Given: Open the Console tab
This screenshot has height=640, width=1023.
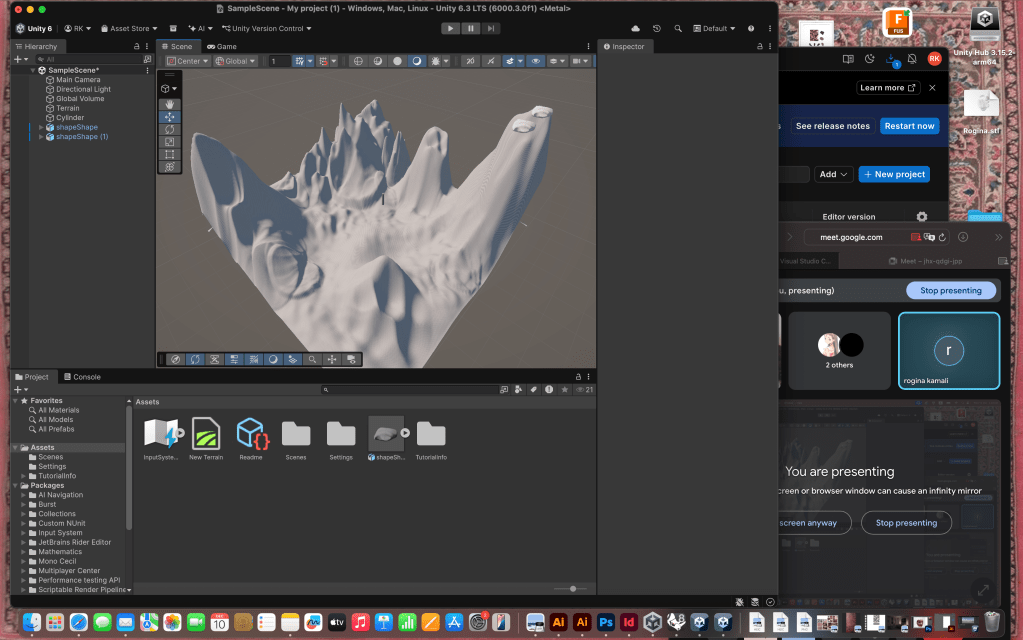Looking at the screenshot, I should pos(82,377).
